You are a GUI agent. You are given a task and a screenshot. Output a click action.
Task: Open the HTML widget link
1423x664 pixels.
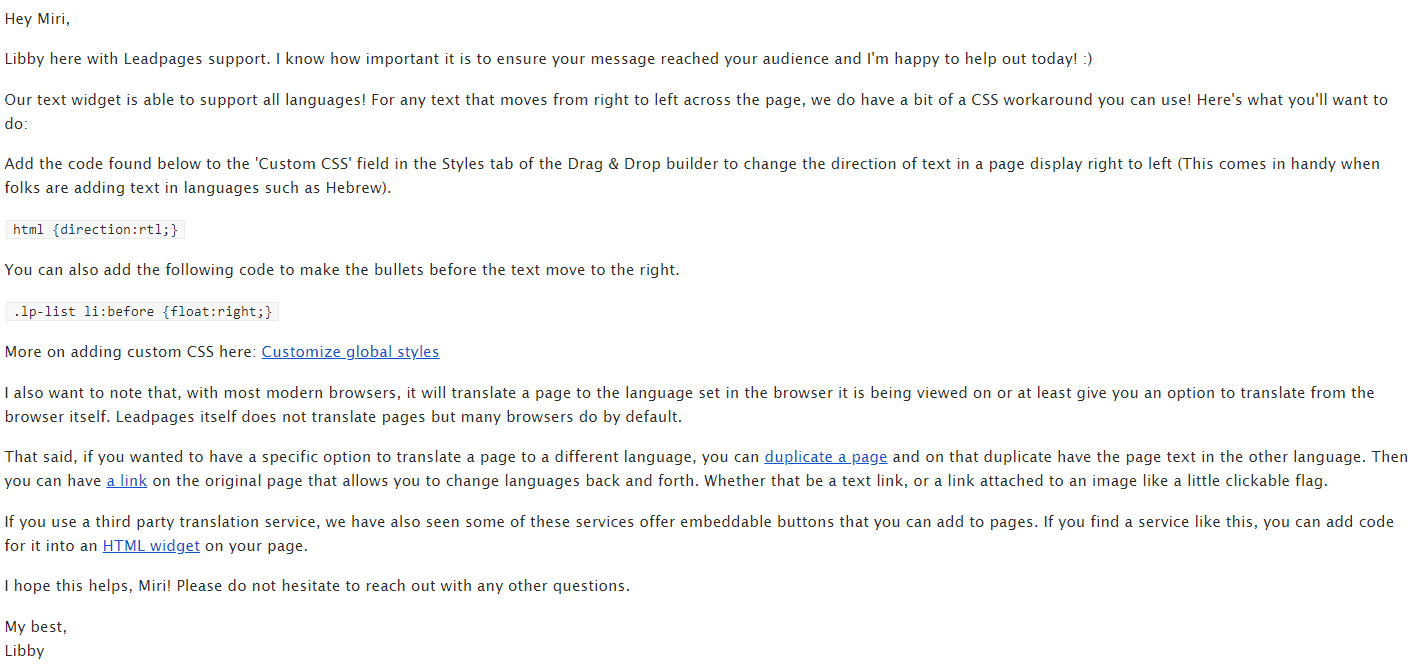coord(151,546)
